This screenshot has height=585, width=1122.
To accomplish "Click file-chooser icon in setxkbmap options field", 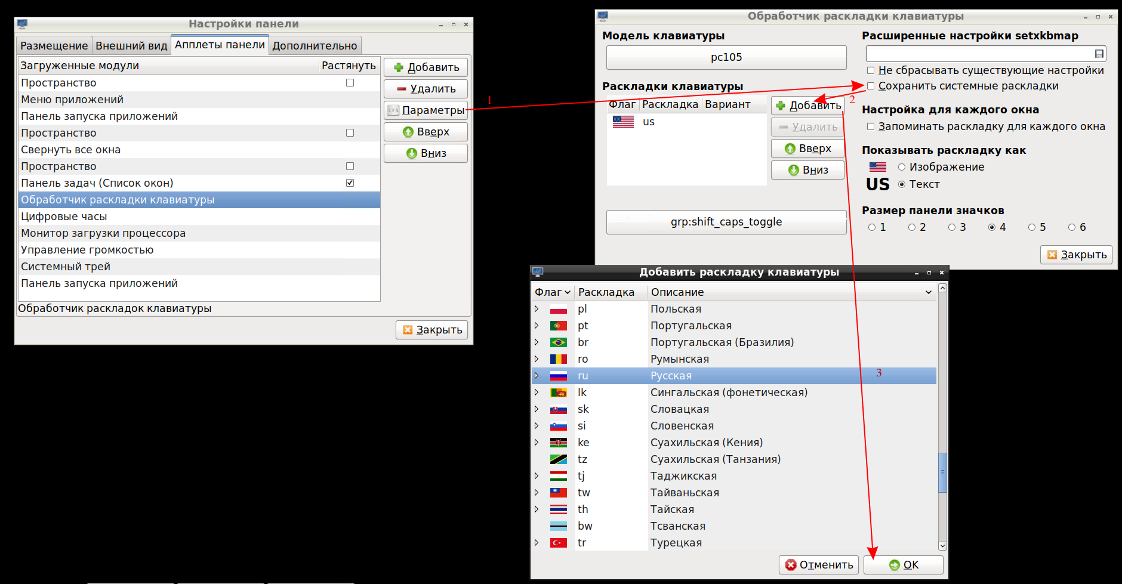I will [1099, 54].
